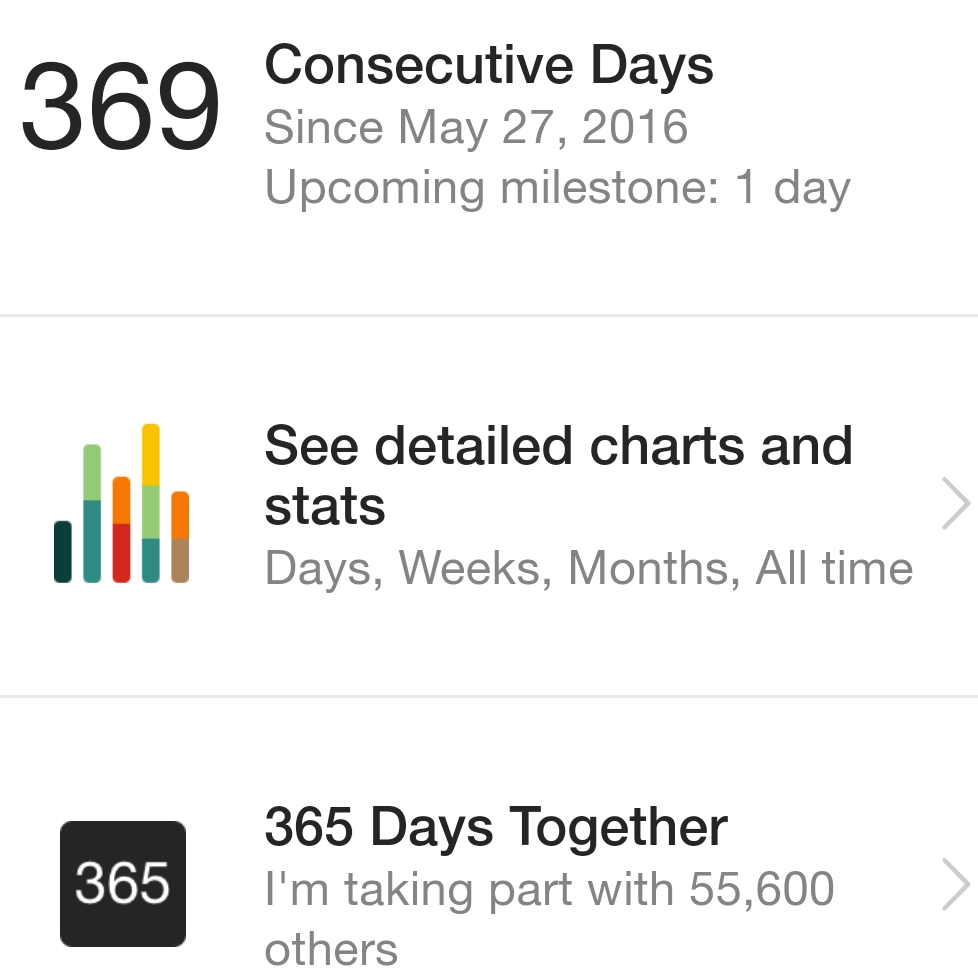Expand charts and stats via chevron

(956, 503)
